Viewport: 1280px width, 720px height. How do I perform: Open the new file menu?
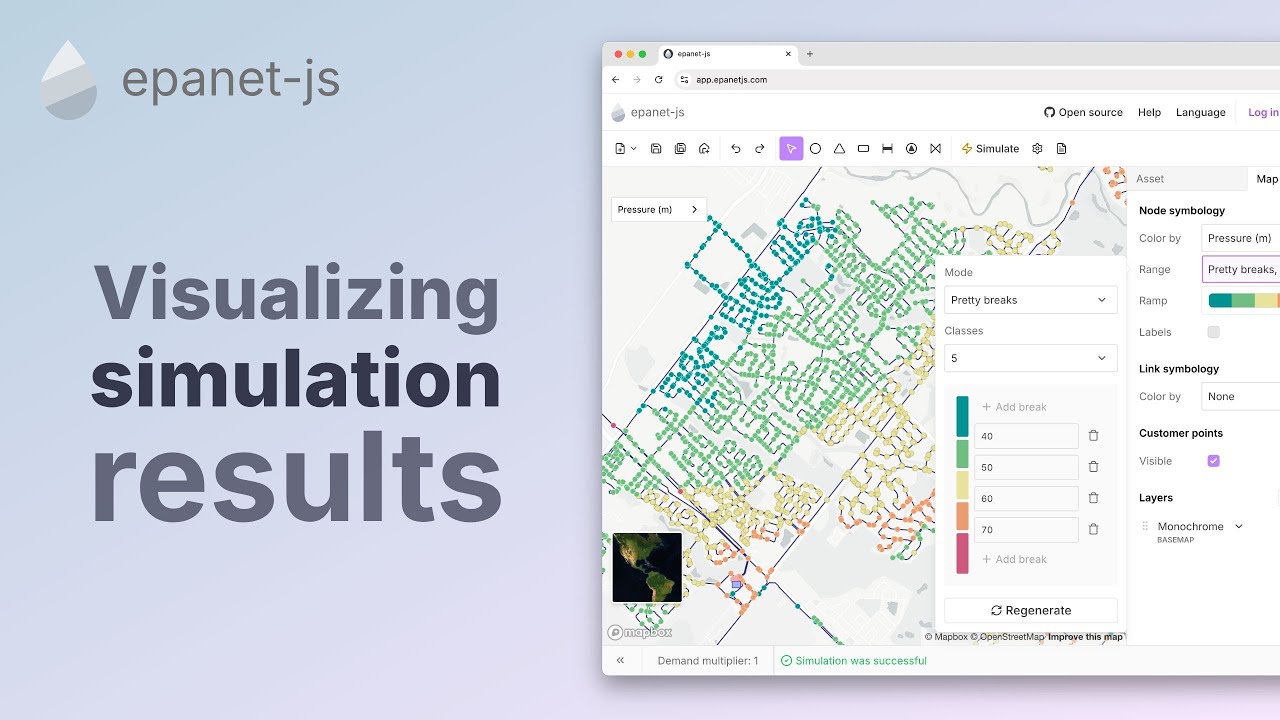click(x=625, y=148)
